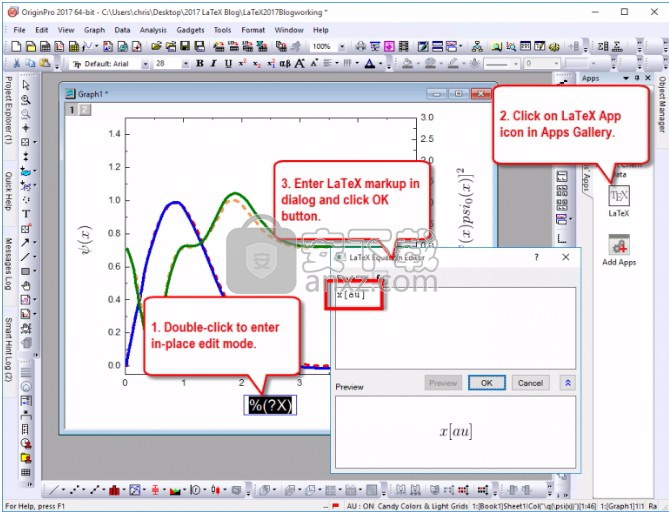The height and width of the screenshot is (512, 669).
Task: Select the Pointer tool in the Tools bar
Action: pos(26,85)
